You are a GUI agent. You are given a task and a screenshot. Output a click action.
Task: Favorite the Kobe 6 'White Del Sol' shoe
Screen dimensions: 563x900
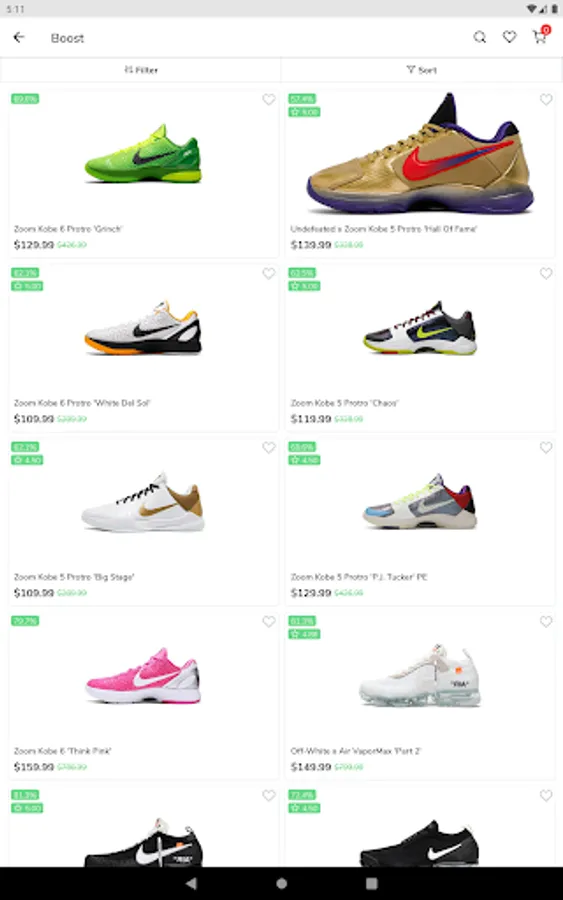269,273
